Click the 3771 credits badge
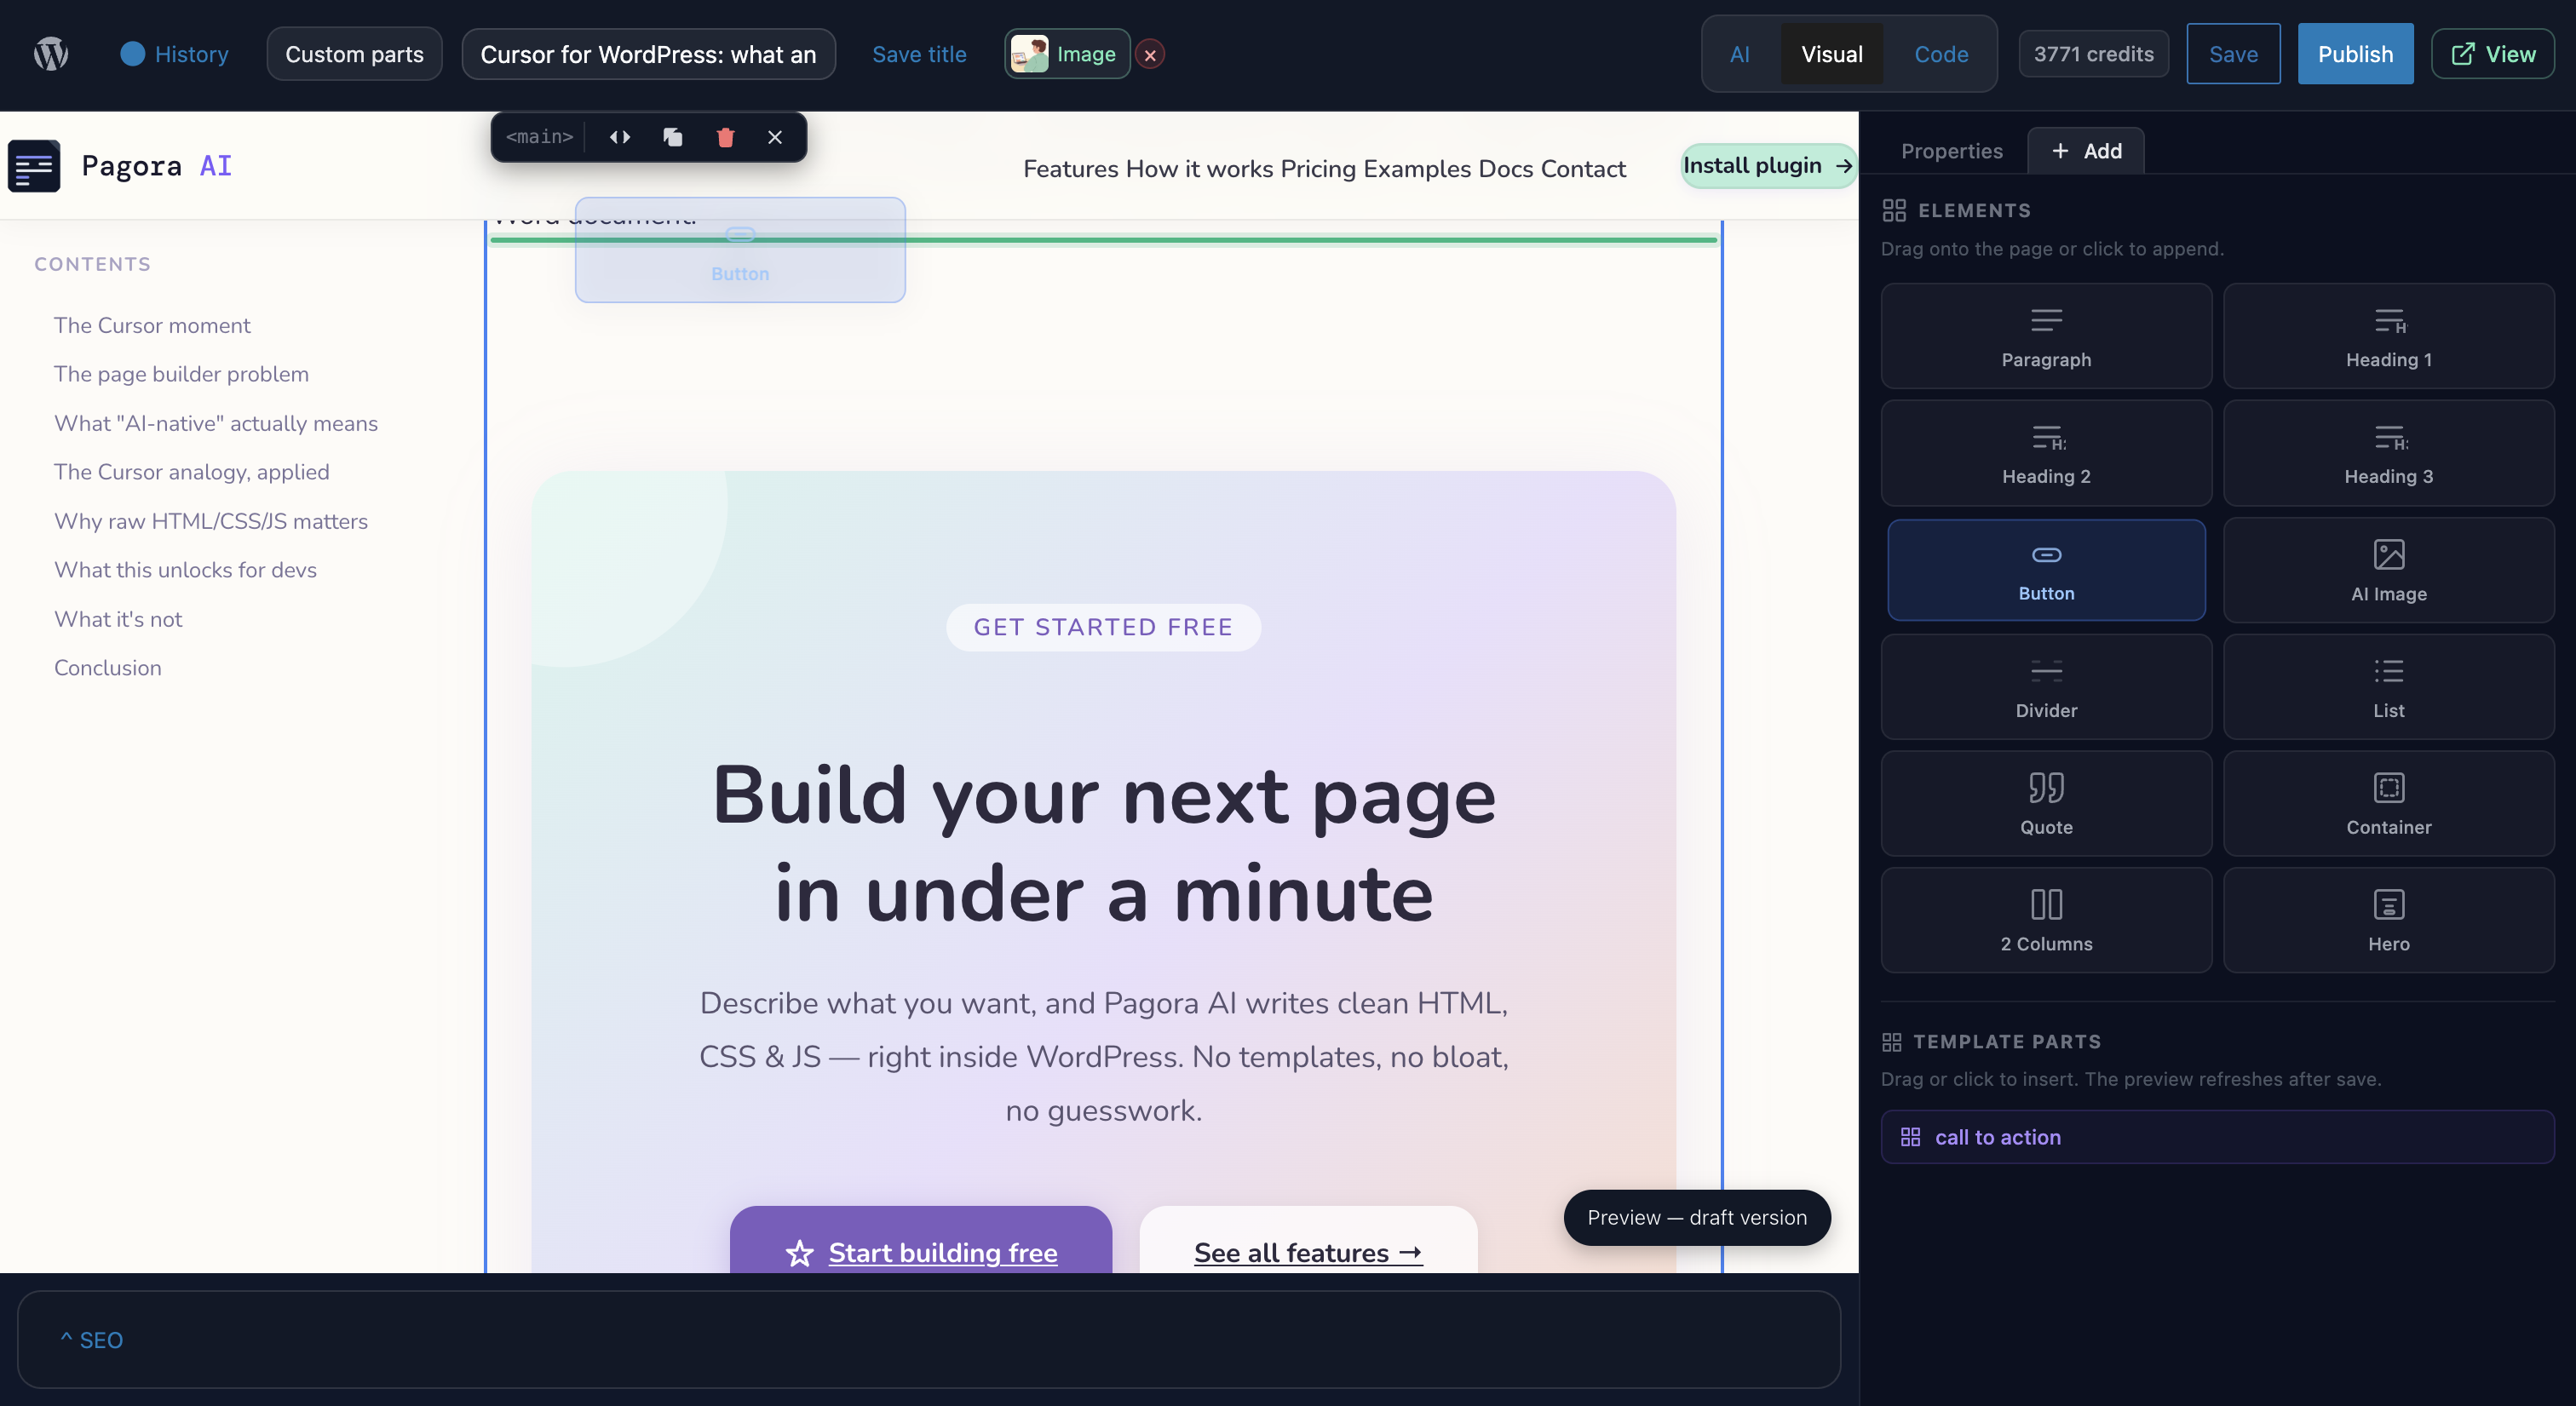 tap(2093, 54)
